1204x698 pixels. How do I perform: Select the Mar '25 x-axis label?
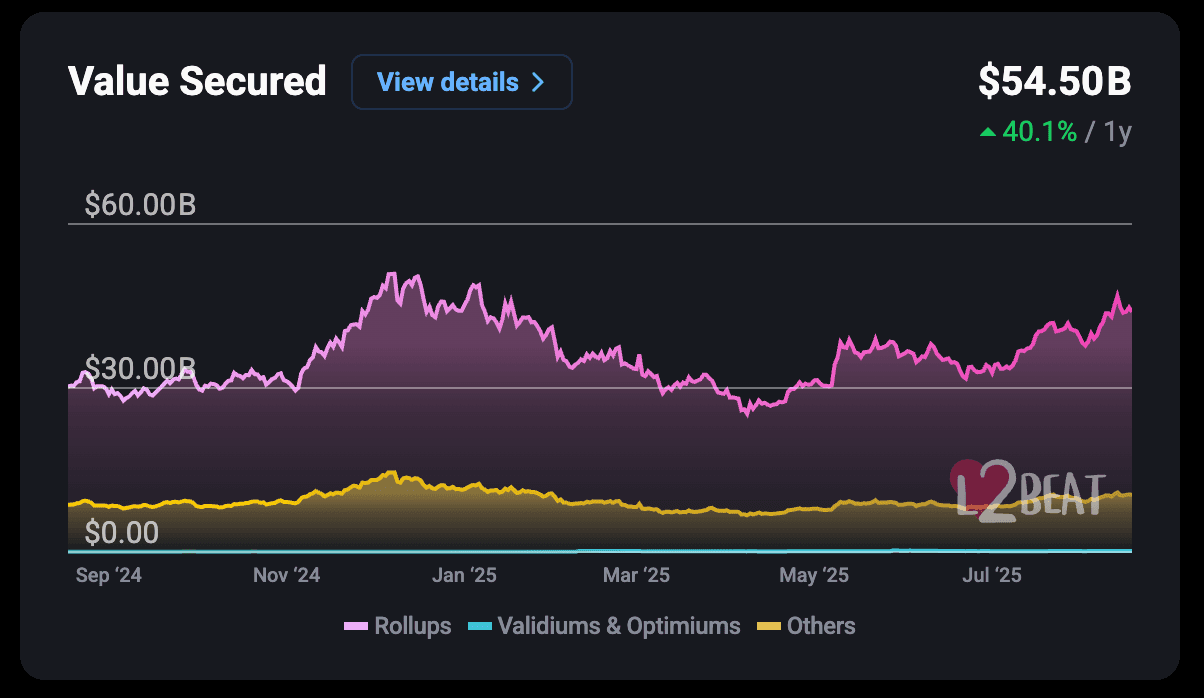(x=636, y=575)
